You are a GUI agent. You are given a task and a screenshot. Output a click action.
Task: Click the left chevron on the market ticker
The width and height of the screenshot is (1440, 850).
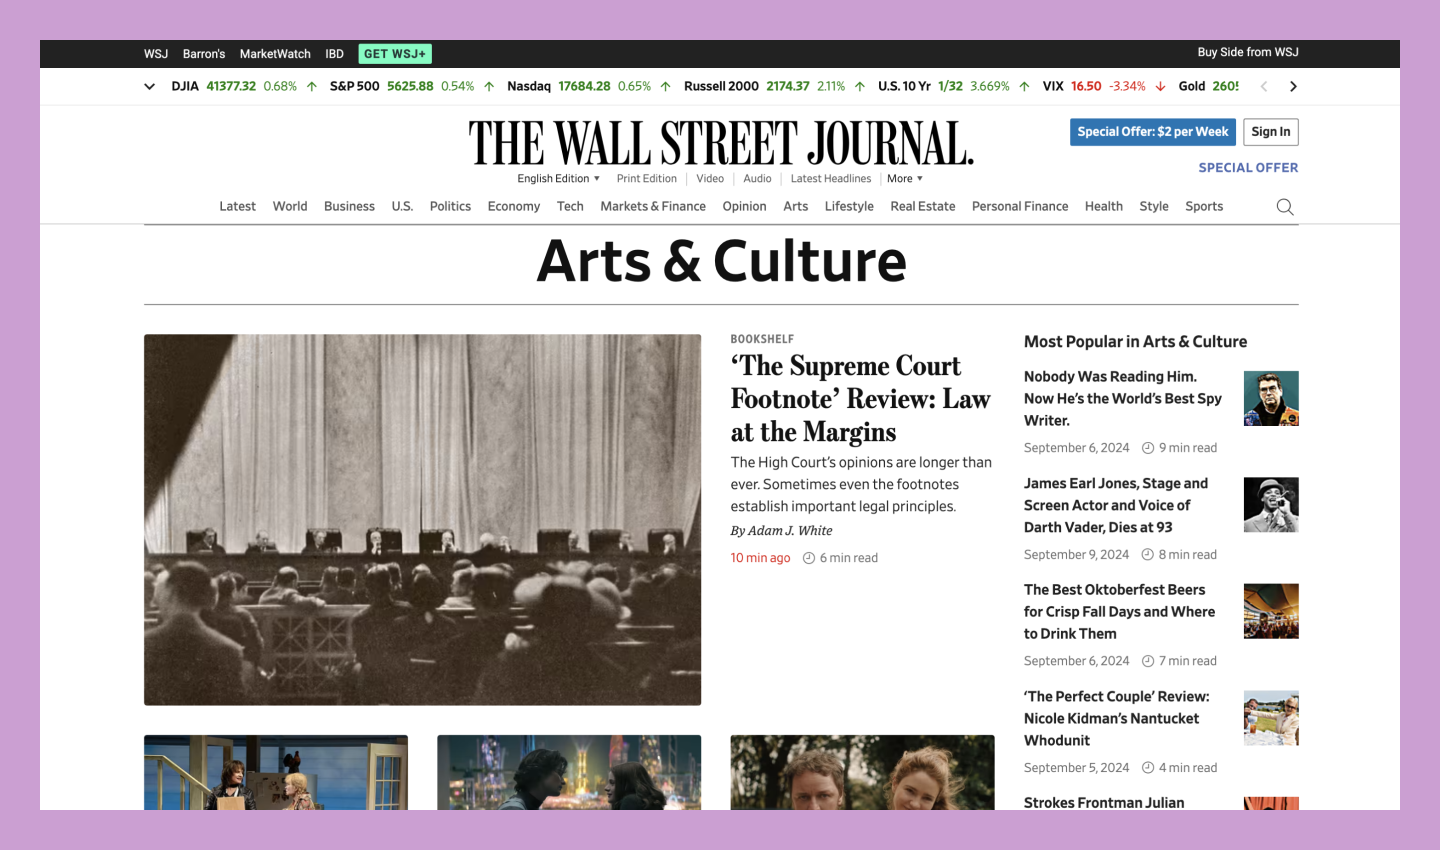pos(1263,86)
